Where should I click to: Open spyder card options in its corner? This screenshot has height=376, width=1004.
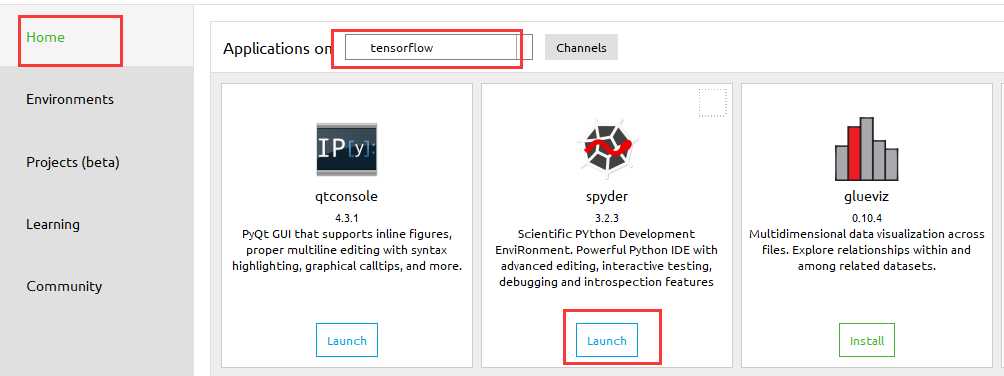[x=713, y=102]
